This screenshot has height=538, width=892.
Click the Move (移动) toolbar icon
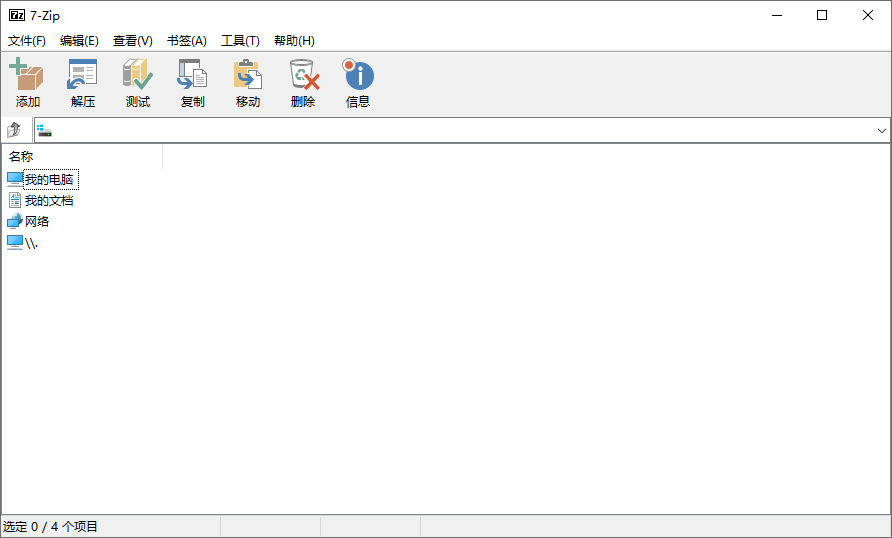(x=247, y=76)
